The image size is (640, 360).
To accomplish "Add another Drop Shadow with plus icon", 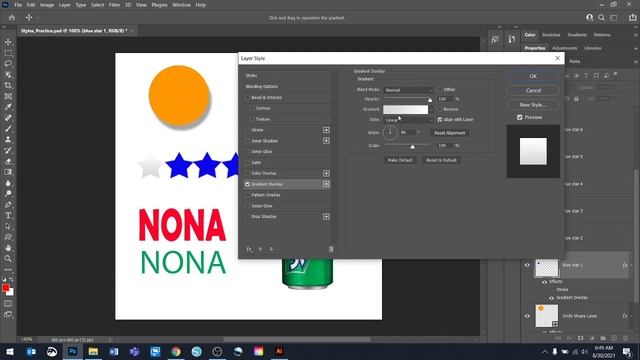I will [326, 217].
